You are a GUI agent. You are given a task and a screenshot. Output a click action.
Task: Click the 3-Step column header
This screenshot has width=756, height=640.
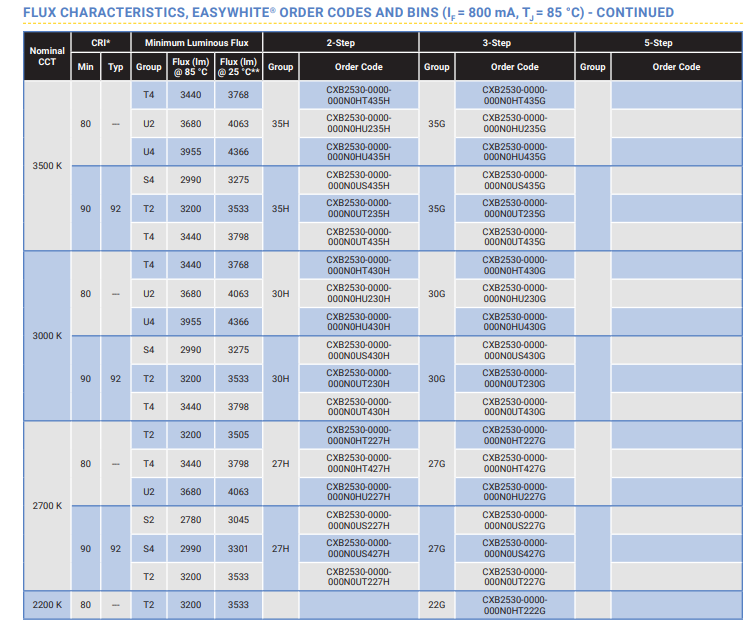pyautogui.click(x=497, y=42)
